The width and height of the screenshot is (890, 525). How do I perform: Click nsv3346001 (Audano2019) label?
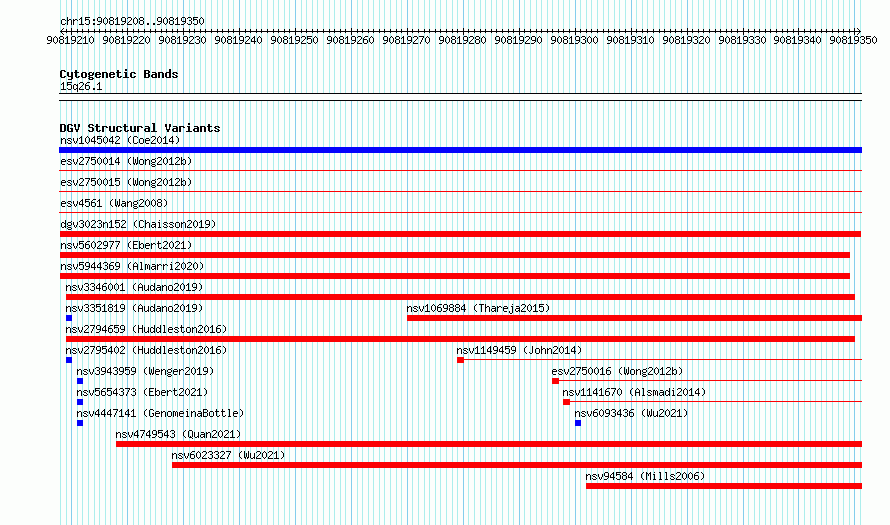coord(134,287)
